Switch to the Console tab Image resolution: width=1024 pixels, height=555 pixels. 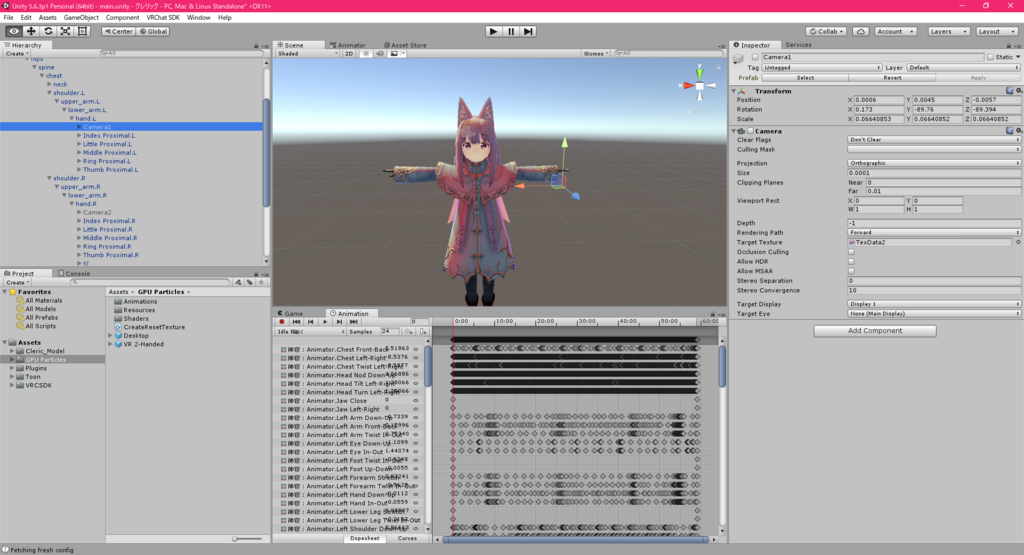(74, 274)
